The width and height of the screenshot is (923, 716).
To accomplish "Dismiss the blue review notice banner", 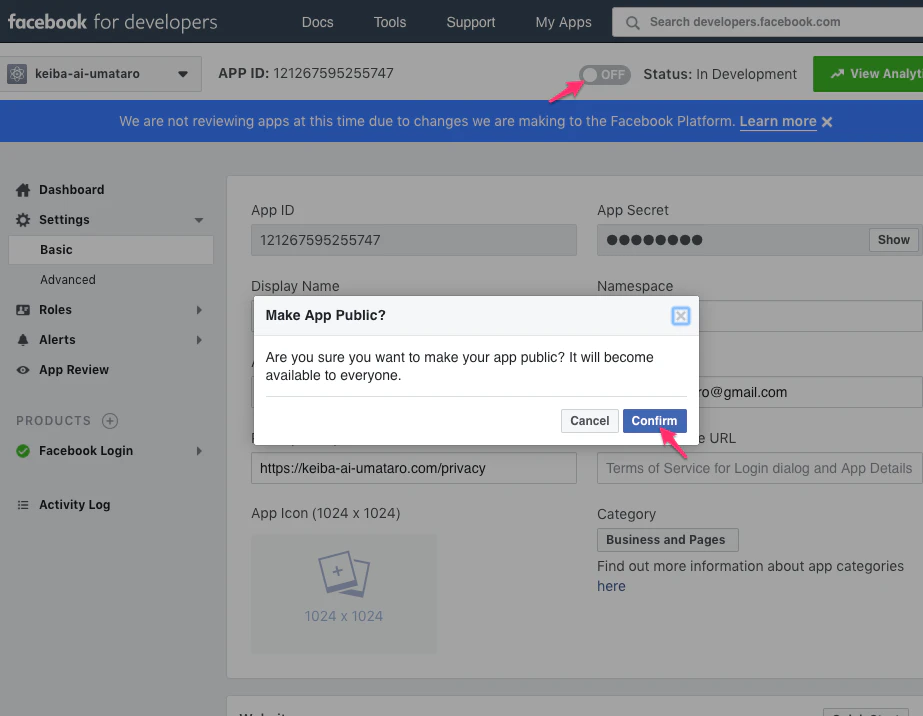I will tap(827, 122).
